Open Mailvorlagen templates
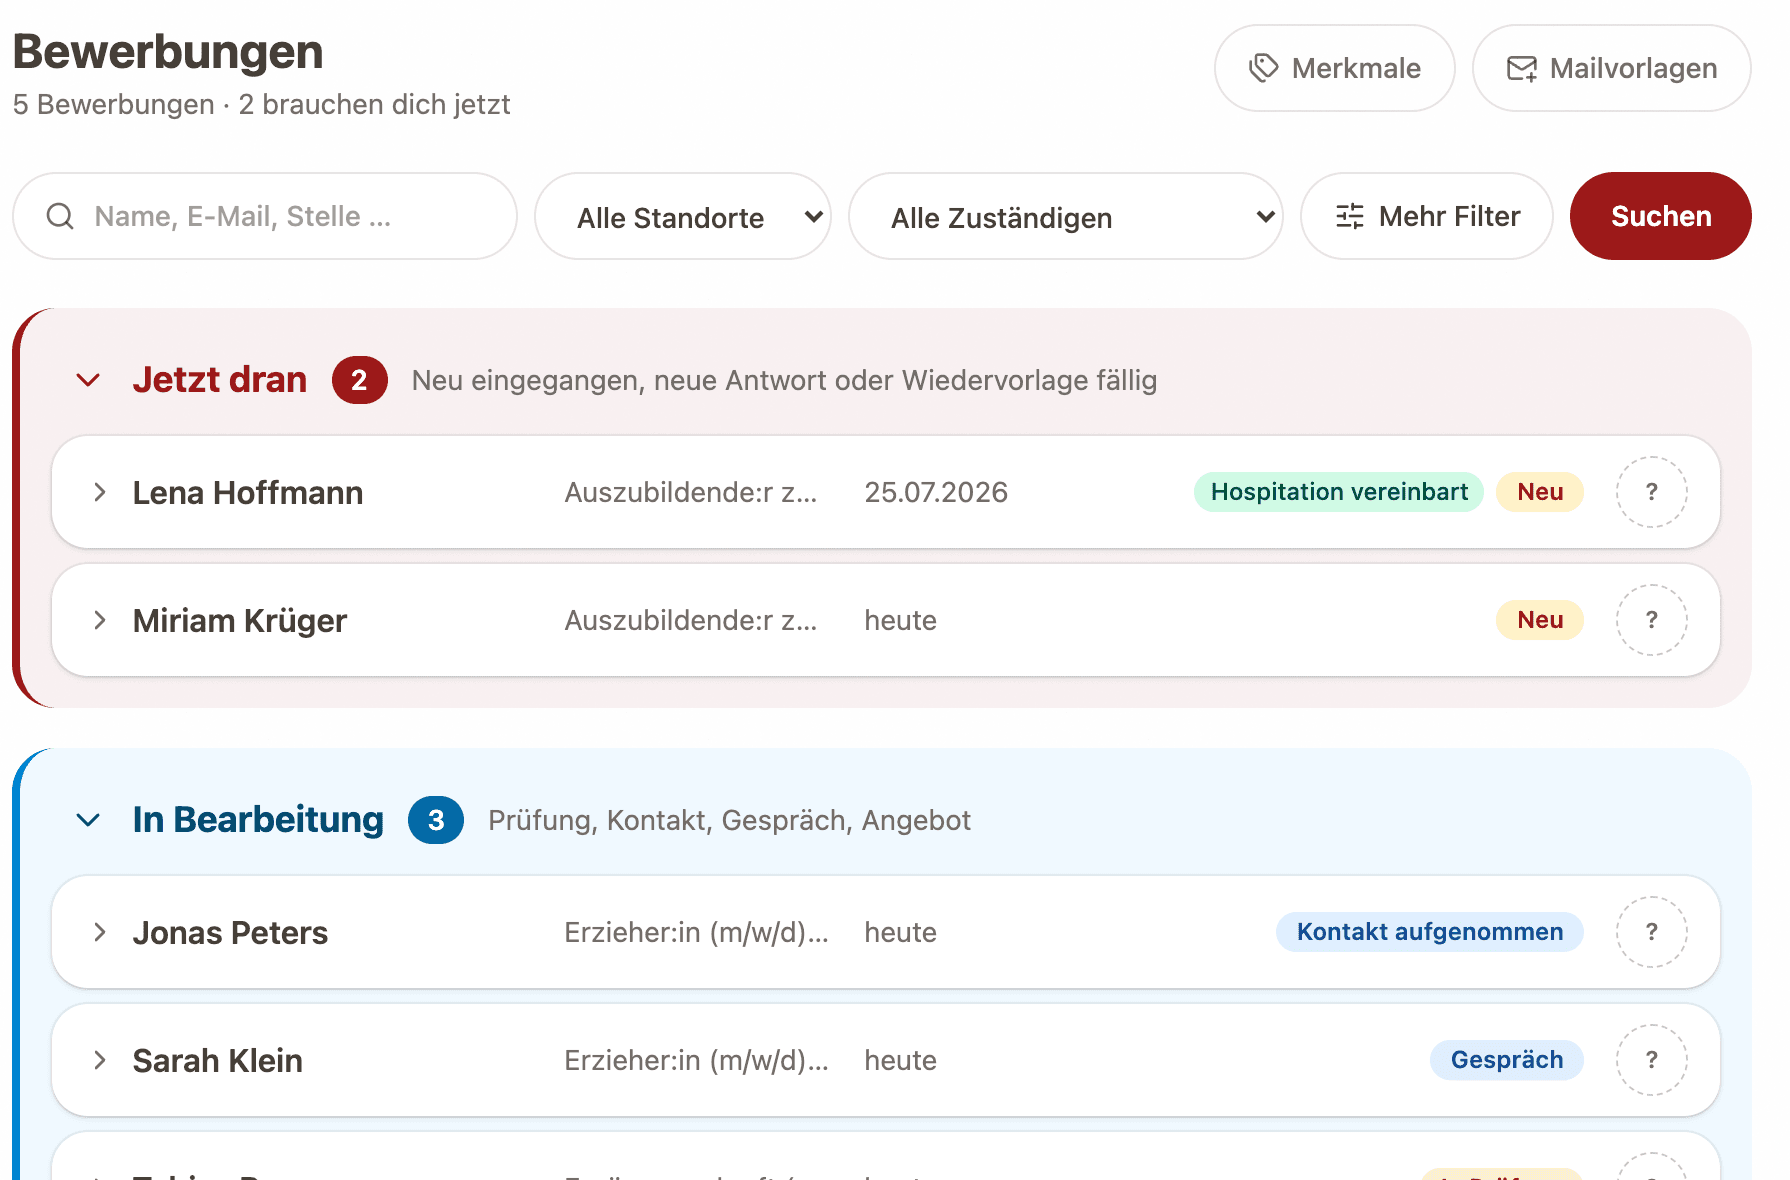Screen dimensions: 1790x1180 1611,68
